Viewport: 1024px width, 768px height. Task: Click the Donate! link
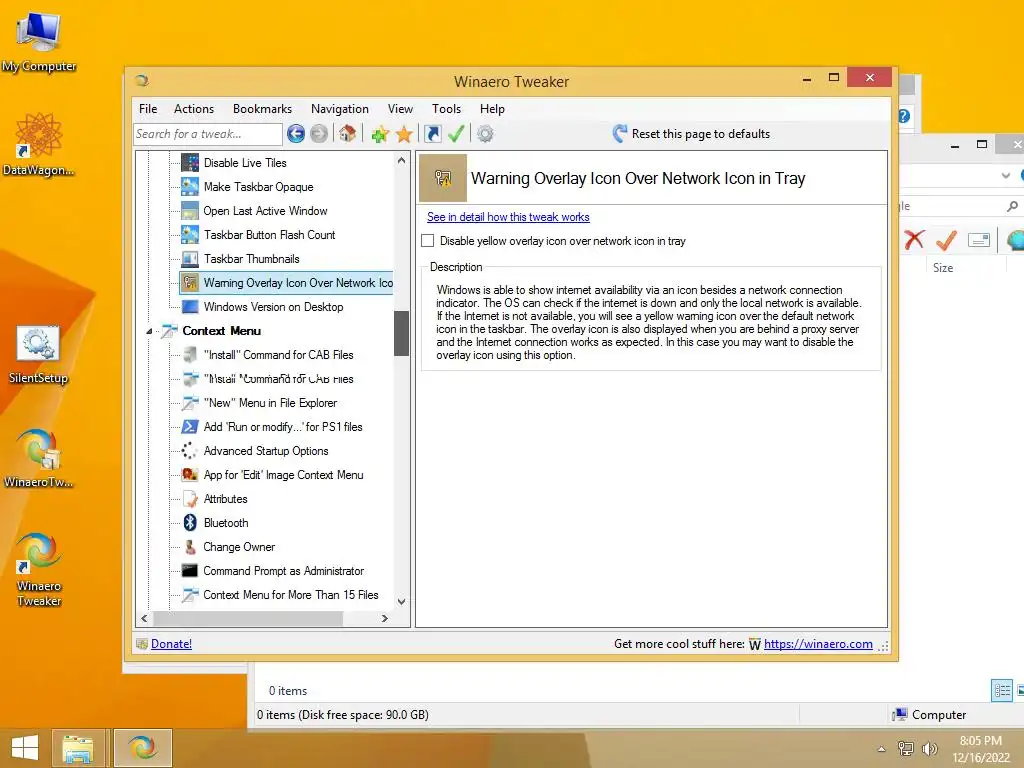click(x=171, y=644)
